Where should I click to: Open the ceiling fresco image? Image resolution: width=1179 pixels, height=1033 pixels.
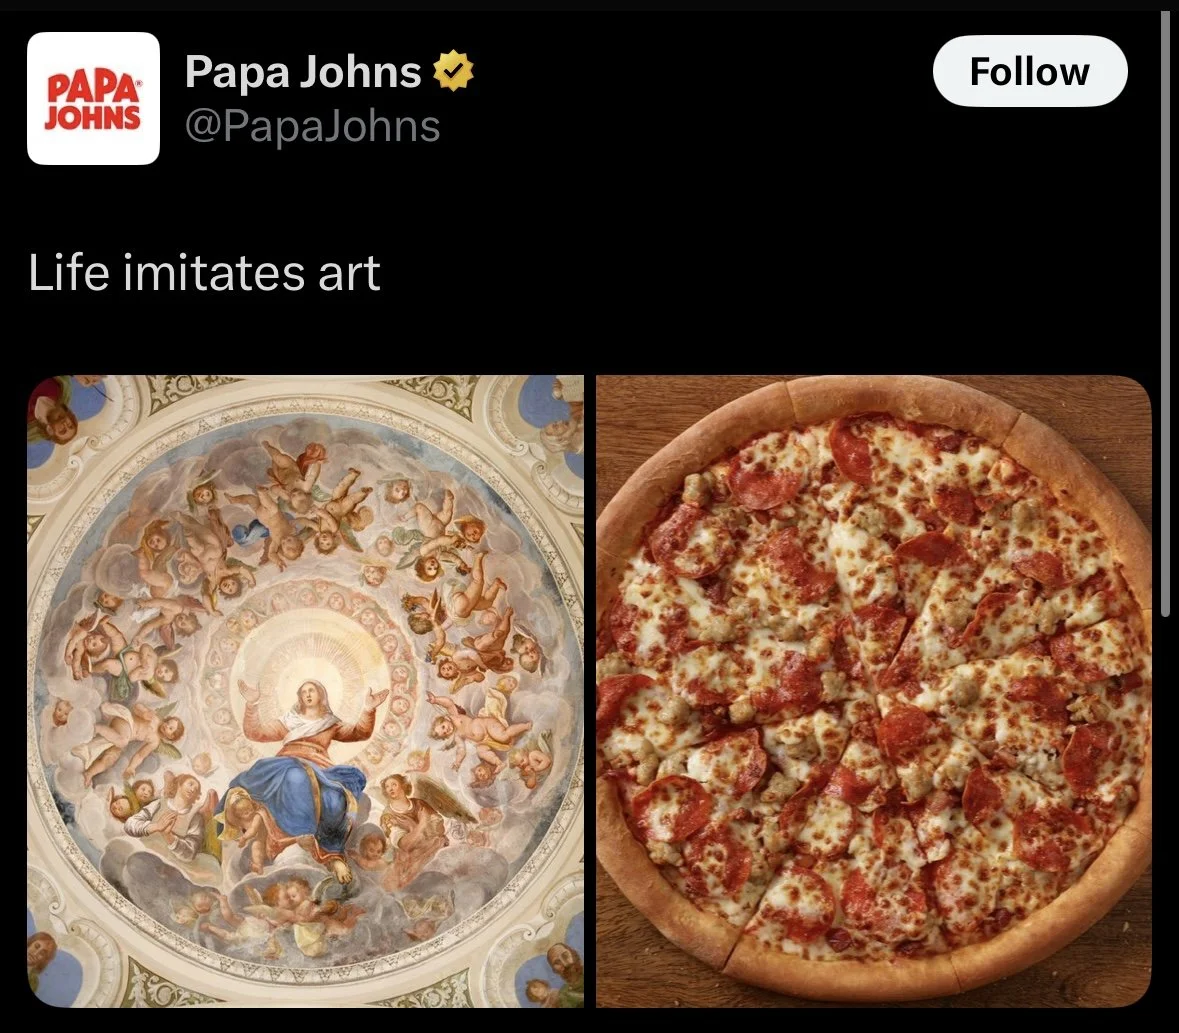click(305, 691)
